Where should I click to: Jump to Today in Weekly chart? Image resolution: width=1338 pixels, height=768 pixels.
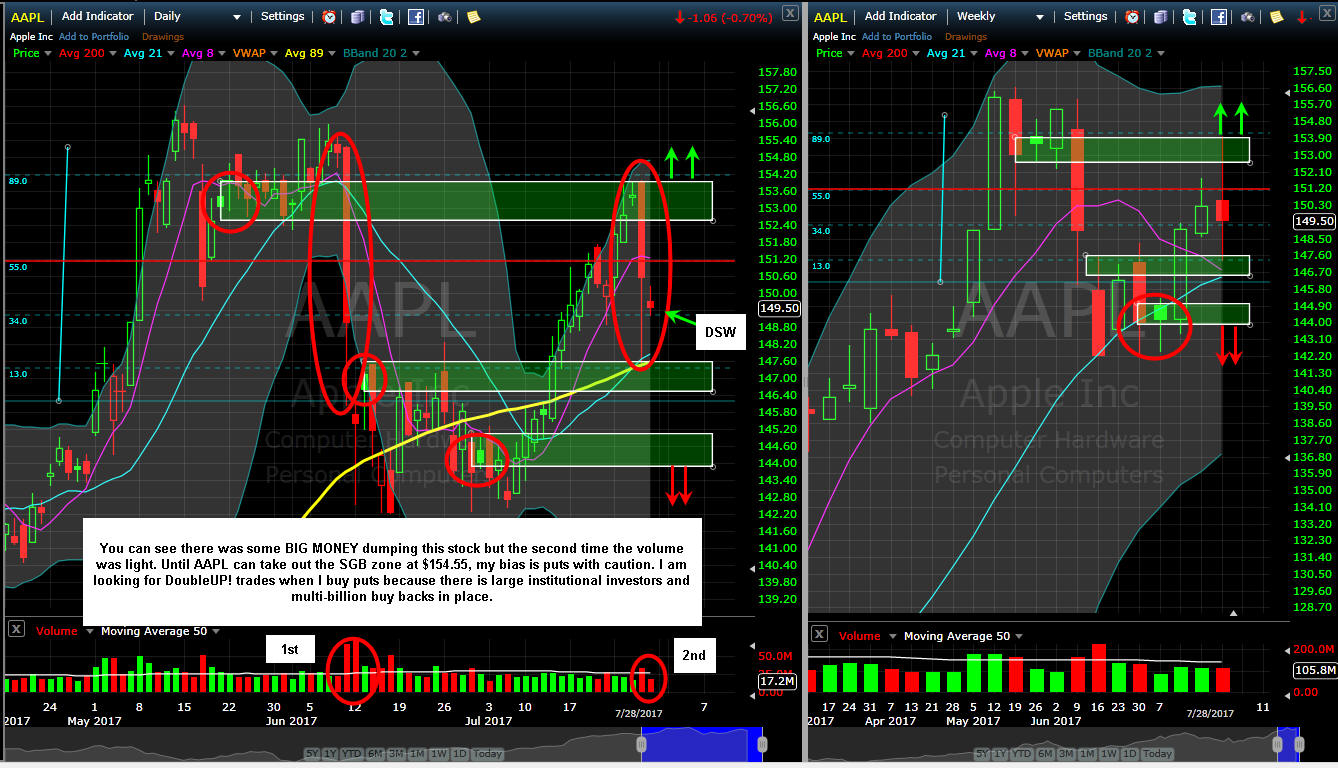coord(1158,754)
